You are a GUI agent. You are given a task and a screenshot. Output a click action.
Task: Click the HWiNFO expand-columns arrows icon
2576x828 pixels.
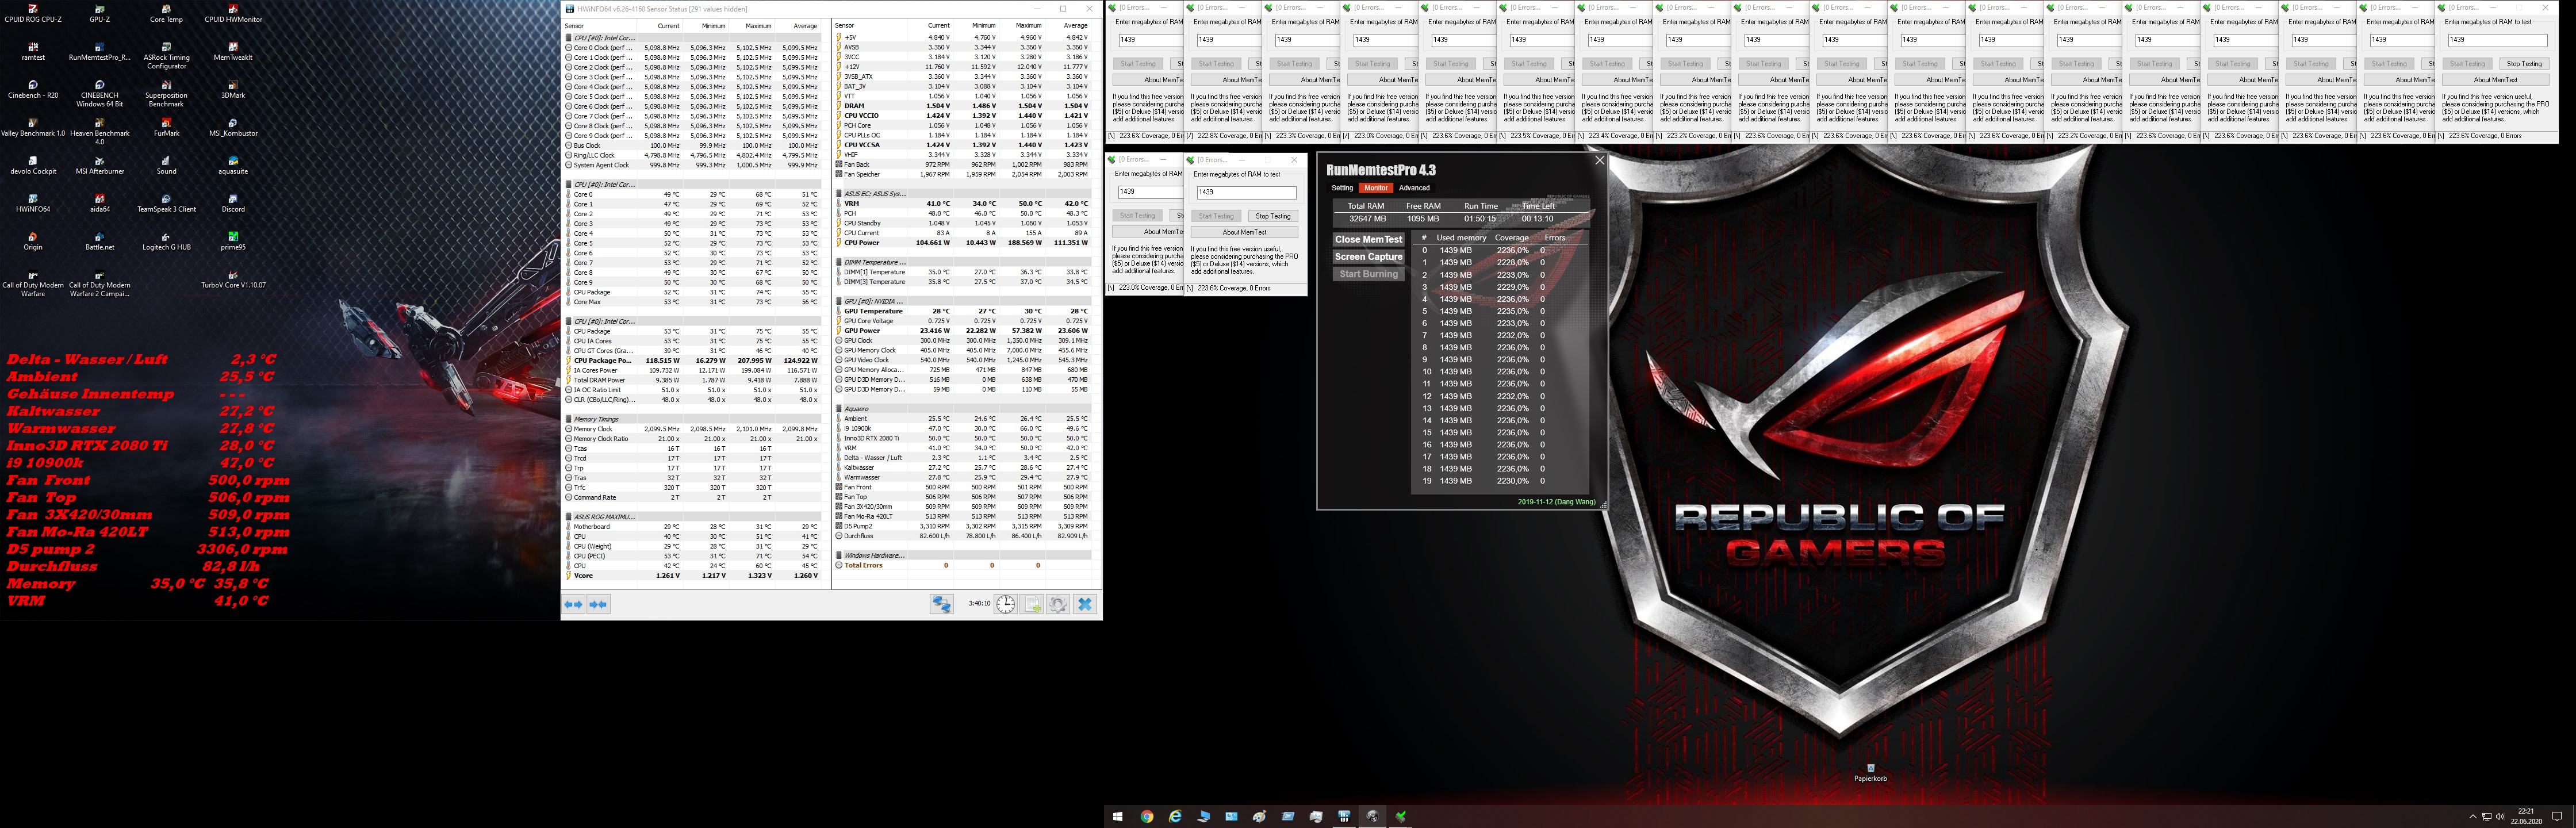pyautogui.click(x=573, y=604)
